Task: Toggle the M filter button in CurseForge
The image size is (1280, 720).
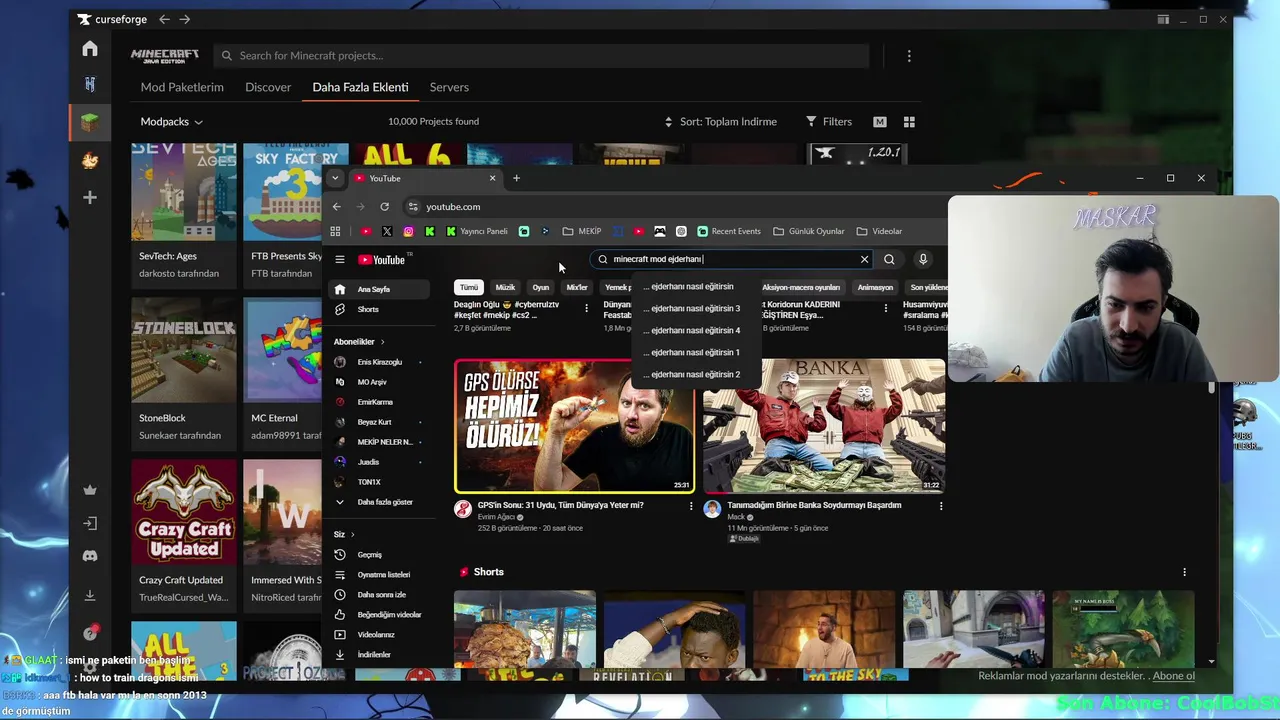Action: (880, 122)
